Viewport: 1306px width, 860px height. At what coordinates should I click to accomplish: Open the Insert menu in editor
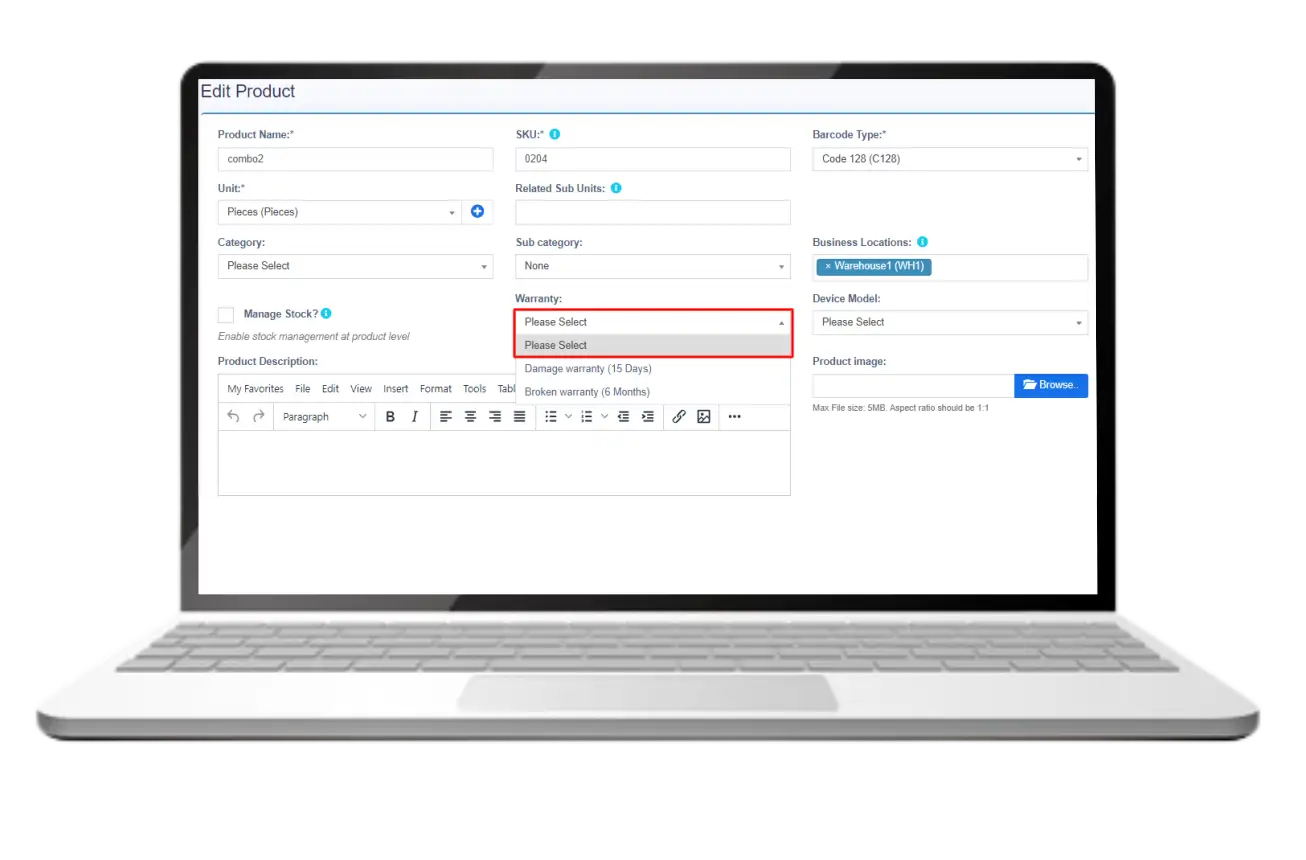pos(395,389)
